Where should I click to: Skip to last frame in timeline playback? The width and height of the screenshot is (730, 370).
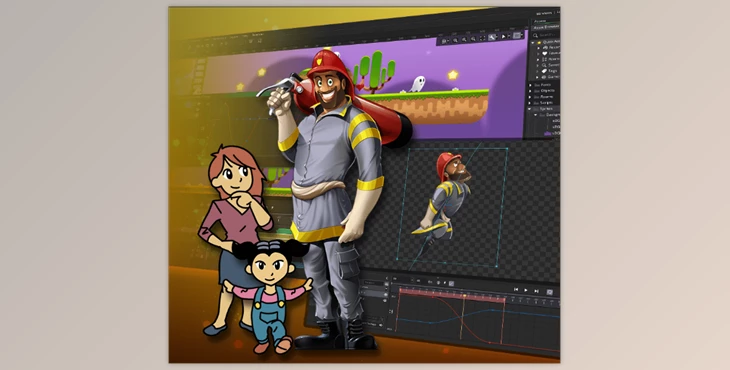coord(536,291)
